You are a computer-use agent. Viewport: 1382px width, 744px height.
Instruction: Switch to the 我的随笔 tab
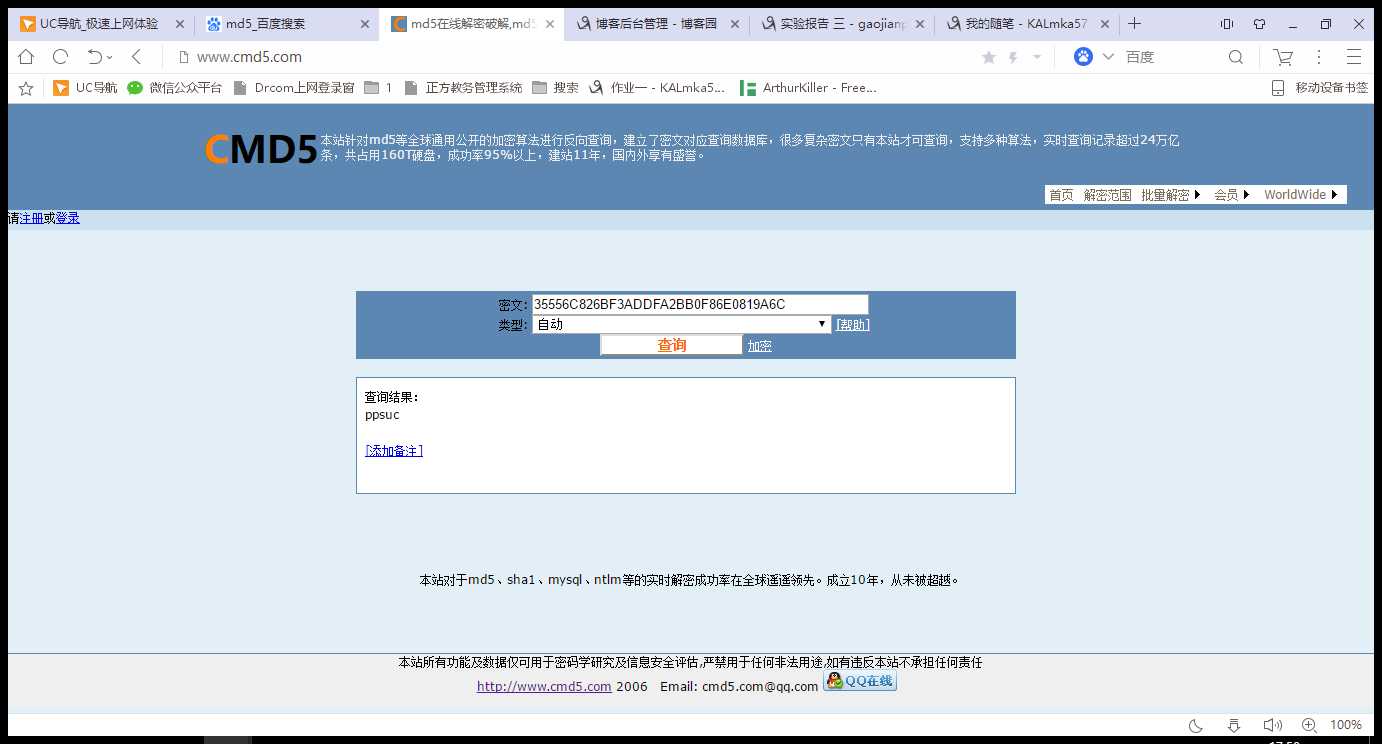1027,23
